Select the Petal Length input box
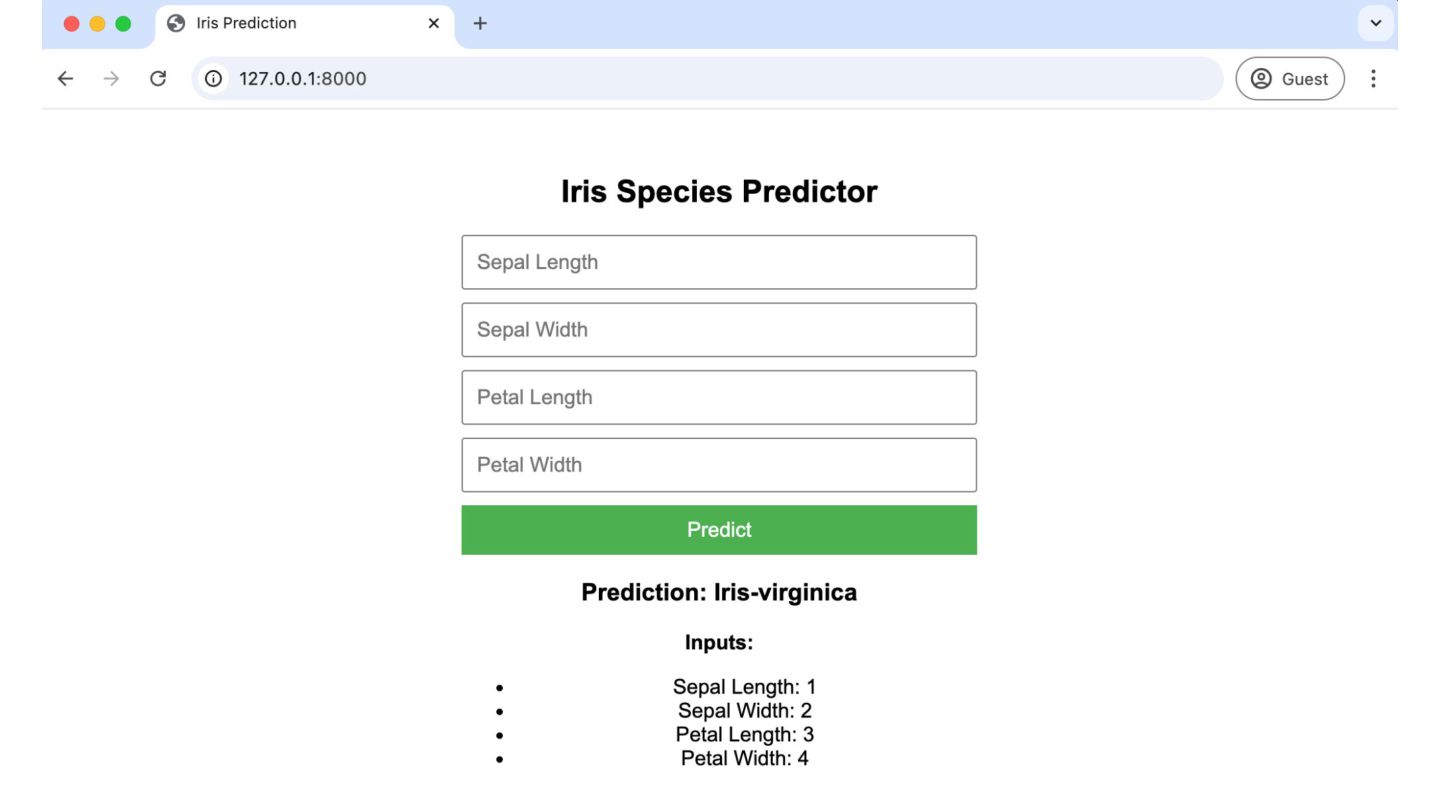 pyautogui.click(x=718, y=397)
